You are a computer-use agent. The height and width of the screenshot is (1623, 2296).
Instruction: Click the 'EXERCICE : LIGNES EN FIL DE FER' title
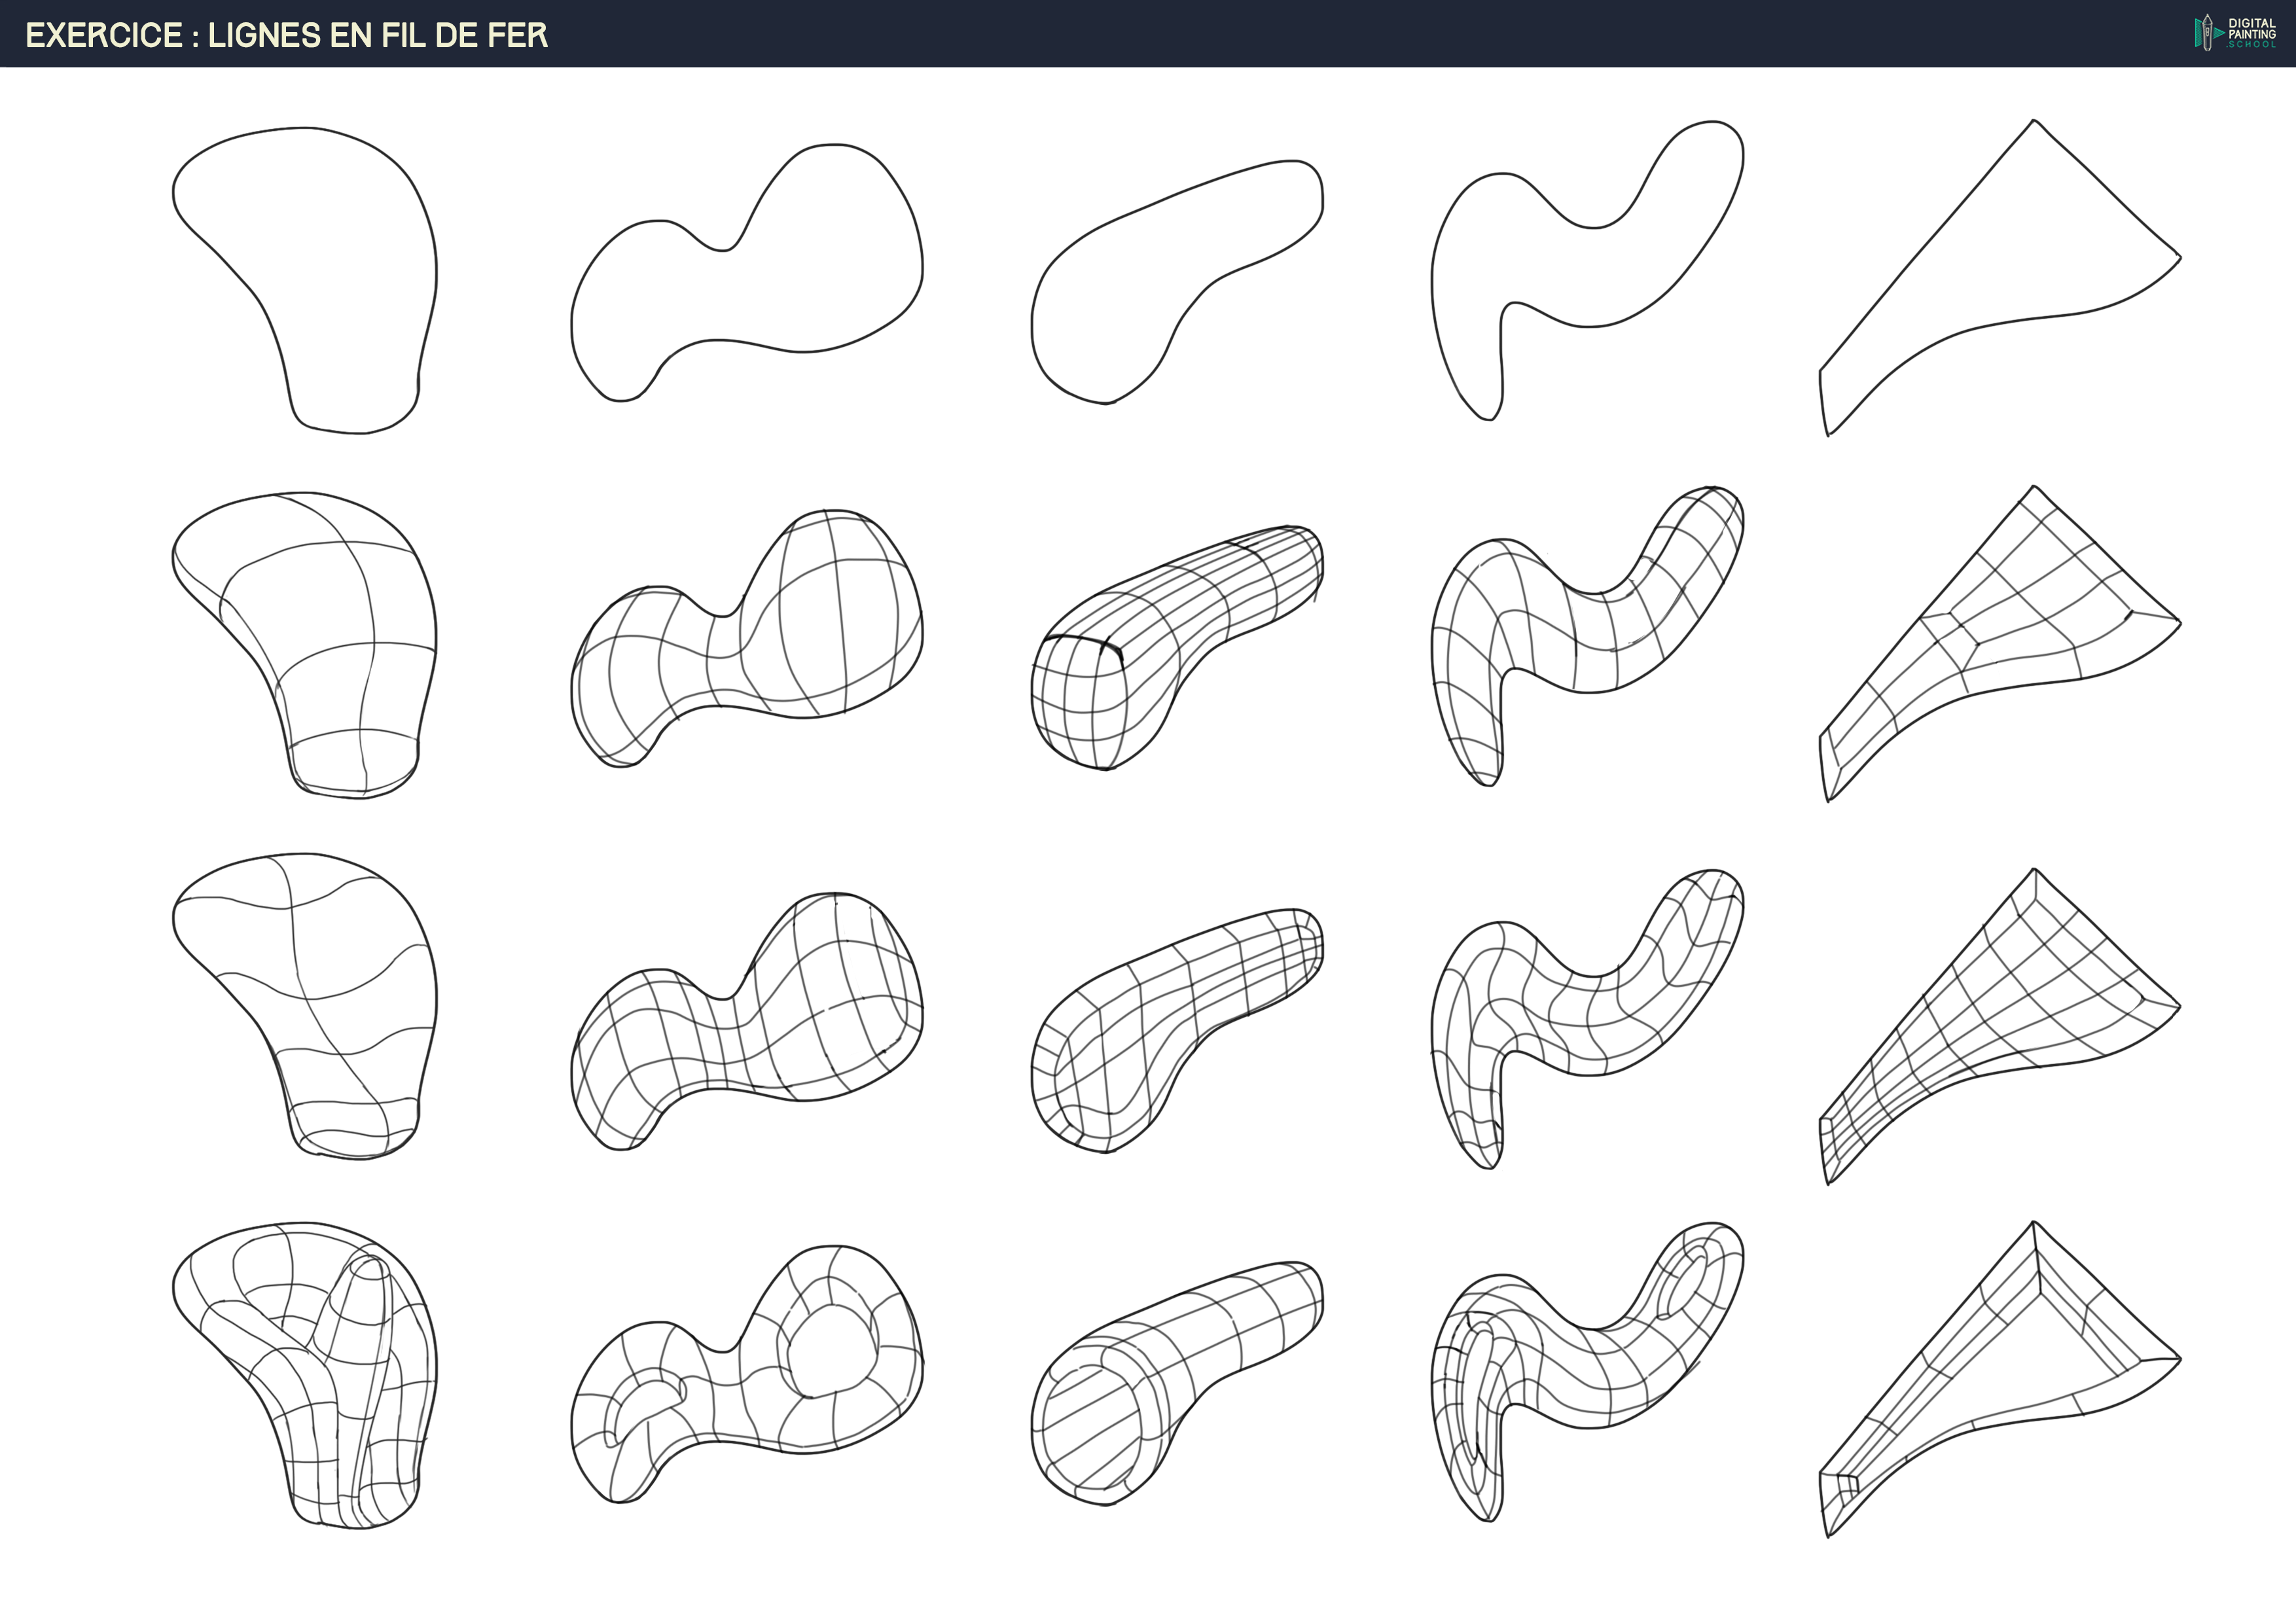(x=287, y=35)
